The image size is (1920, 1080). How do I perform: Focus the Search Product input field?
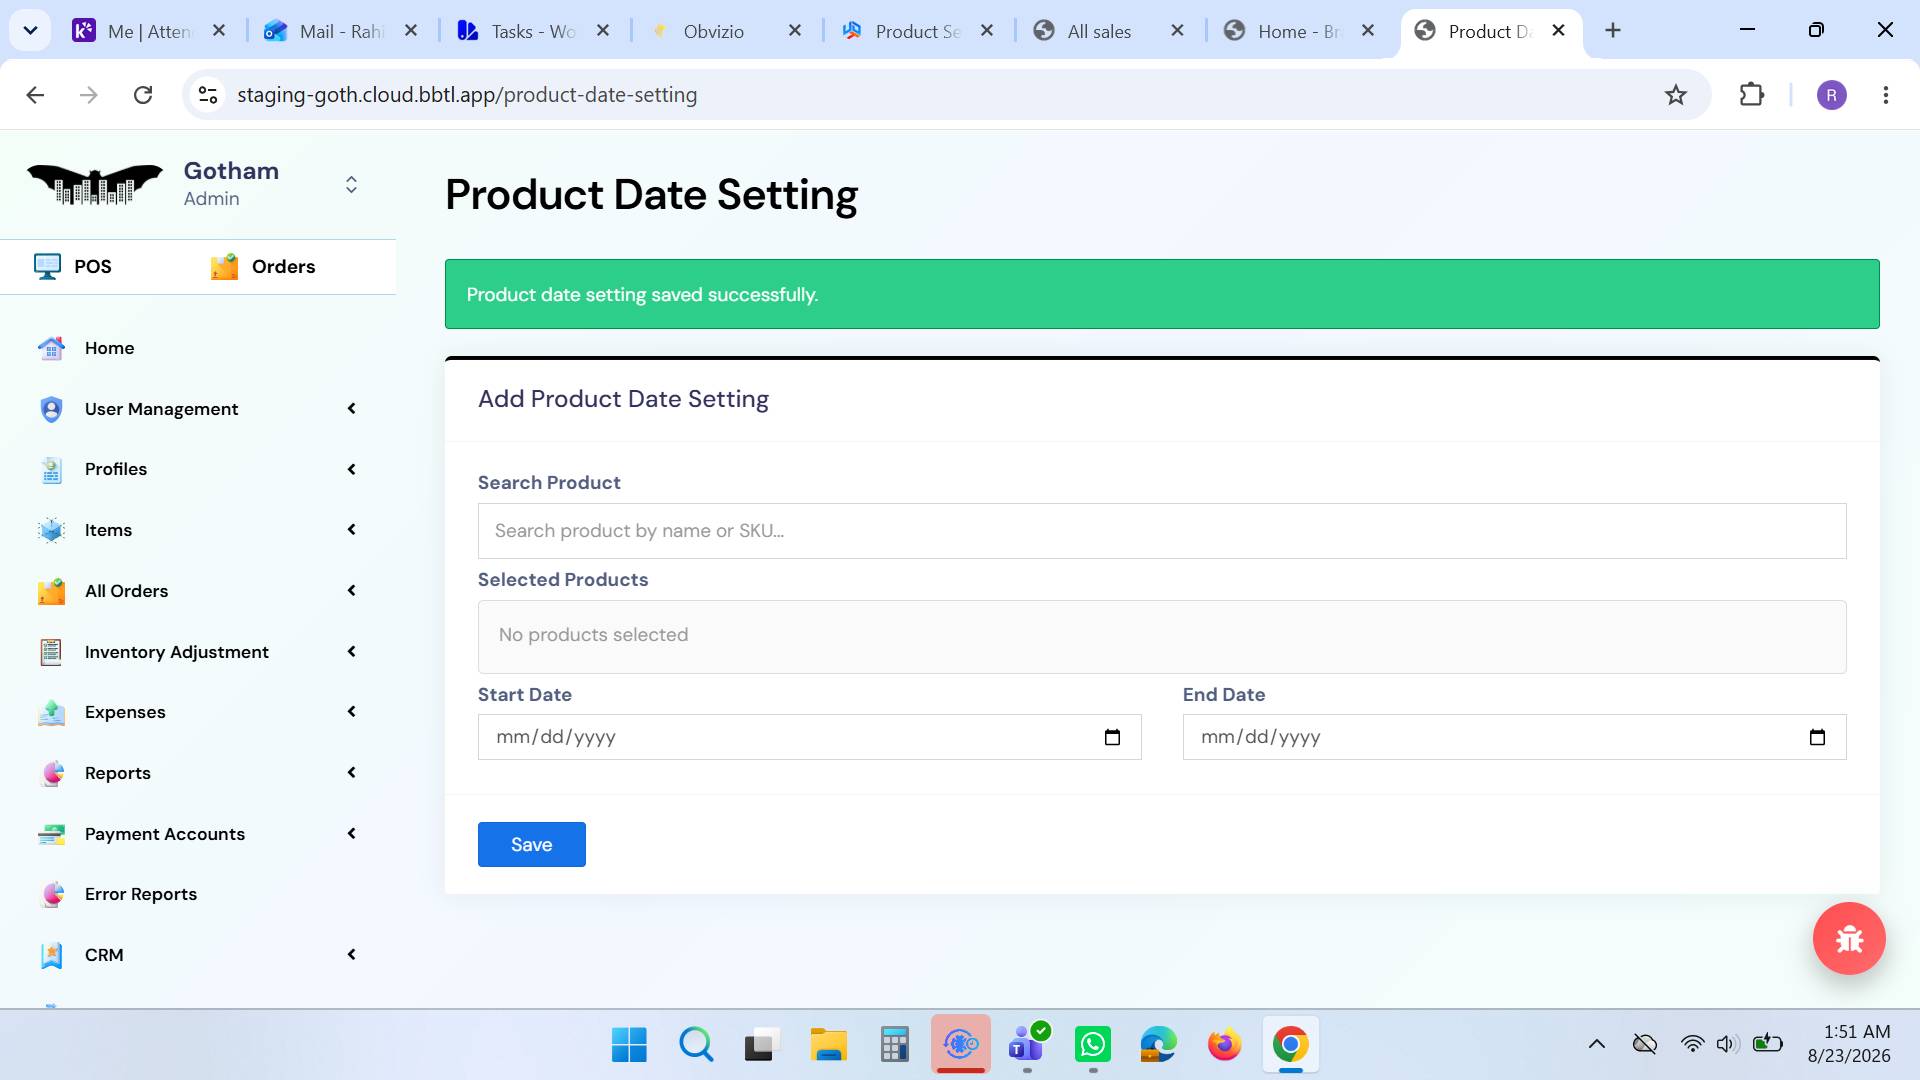(x=1162, y=531)
